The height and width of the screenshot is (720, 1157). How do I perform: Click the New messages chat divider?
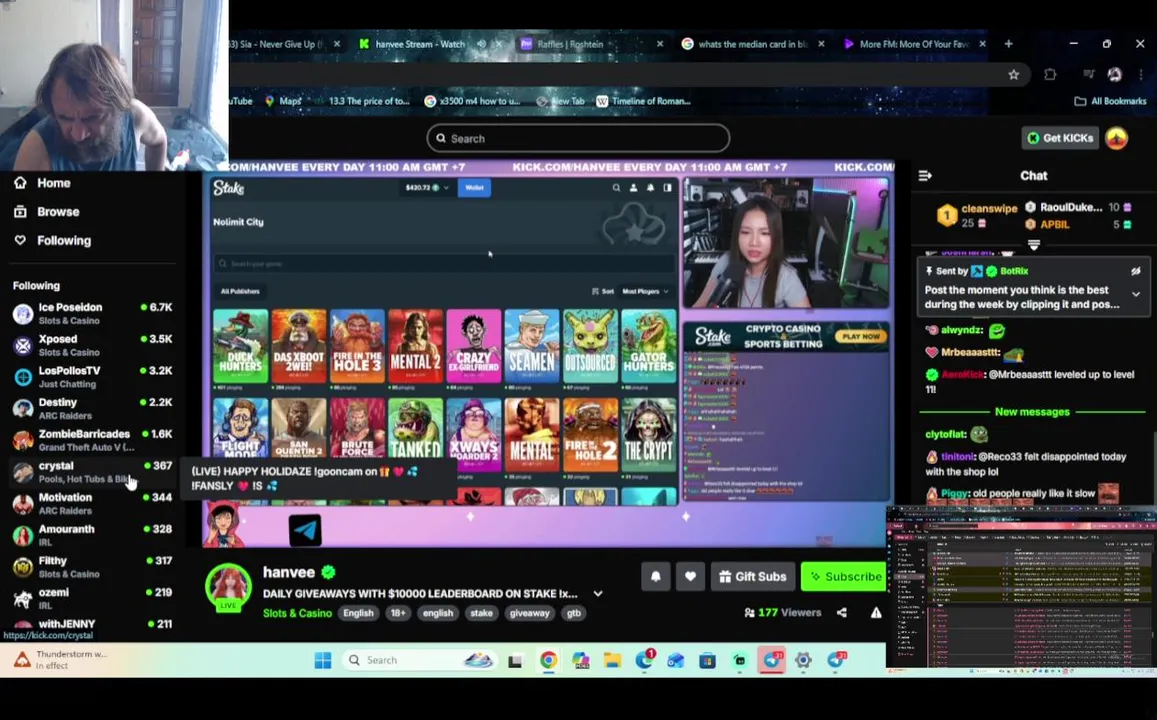[x=1032, y=412]
